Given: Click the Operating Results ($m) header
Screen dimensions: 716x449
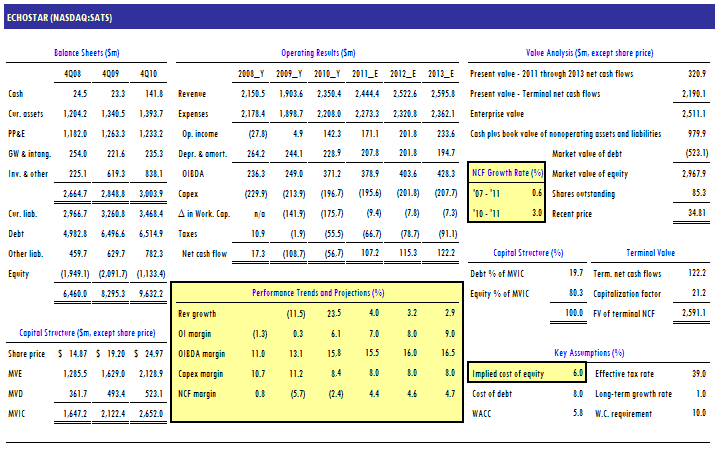Looking at the screenshot, I should (318, 52).
